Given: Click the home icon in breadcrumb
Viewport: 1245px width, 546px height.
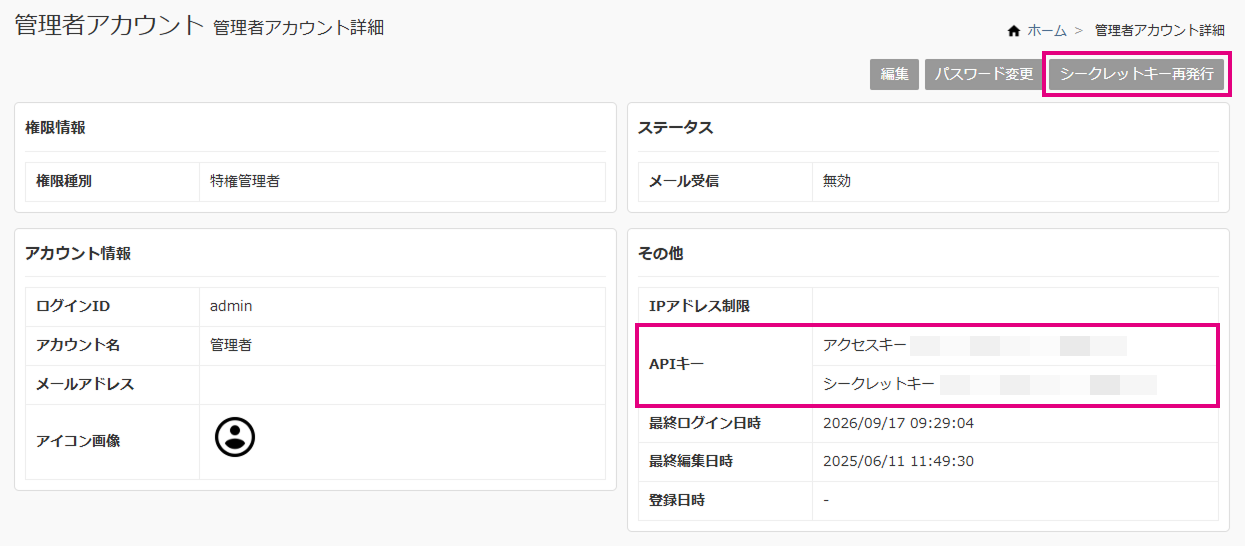Looking at the screenshot, I should pyautogui.click(x=1014, y=31).
